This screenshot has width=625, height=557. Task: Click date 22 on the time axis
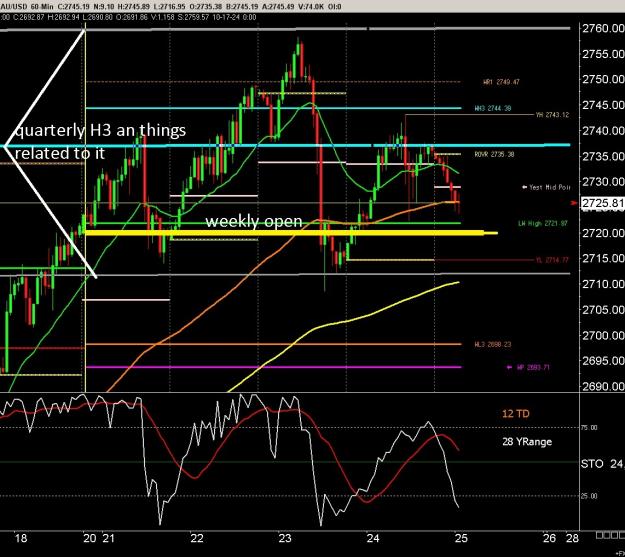(x=197, y=538)
